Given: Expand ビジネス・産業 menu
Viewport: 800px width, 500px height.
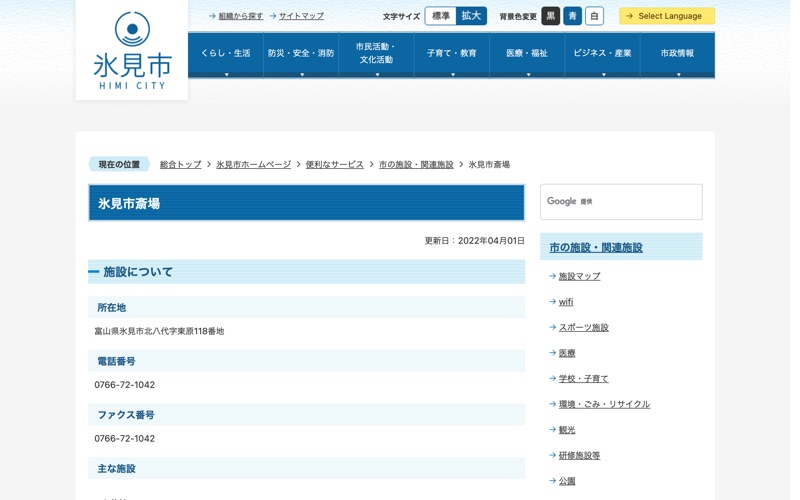Looking at the screenshot, I should [603, 55].
